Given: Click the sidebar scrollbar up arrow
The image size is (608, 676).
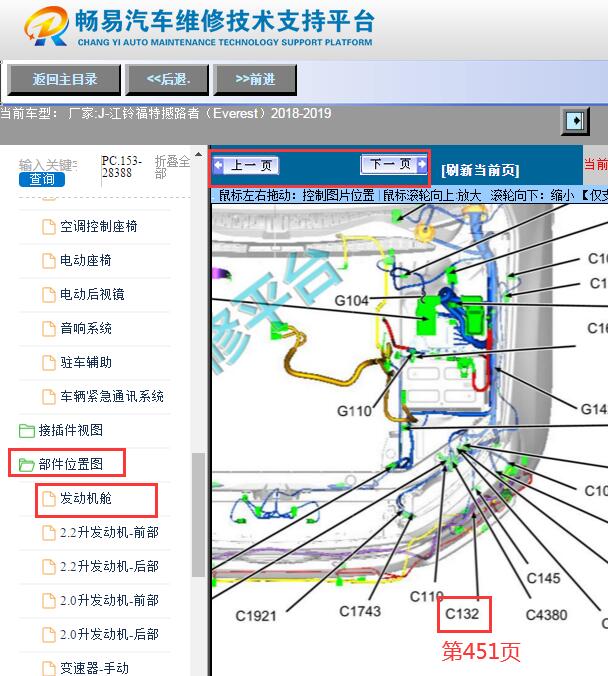Looking at the screenshot, I should click(198, 154).
